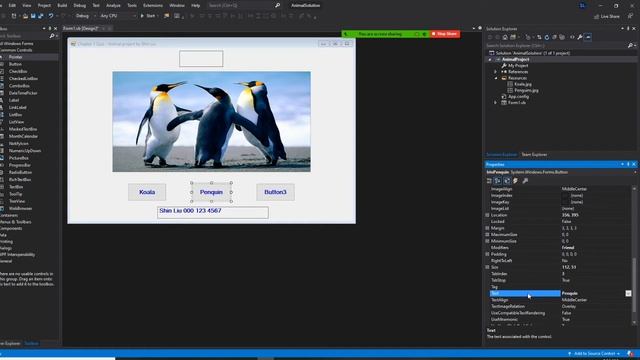Select RadioButton in the Toolbox
The image size is (640, 360).
[20, 172]
